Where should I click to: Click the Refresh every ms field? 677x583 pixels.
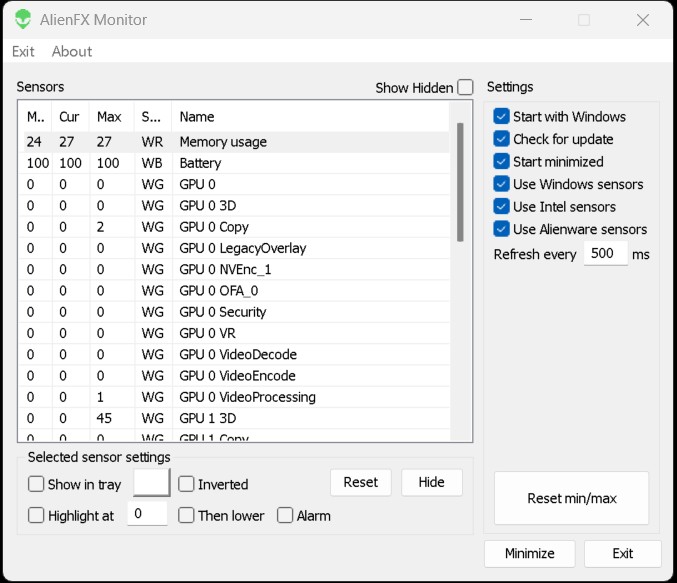pyautogui.click(x=605, y=253)
